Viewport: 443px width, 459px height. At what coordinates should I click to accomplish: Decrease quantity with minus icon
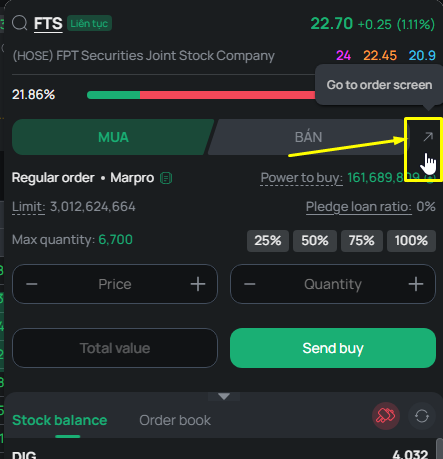[x=250, y=284]
